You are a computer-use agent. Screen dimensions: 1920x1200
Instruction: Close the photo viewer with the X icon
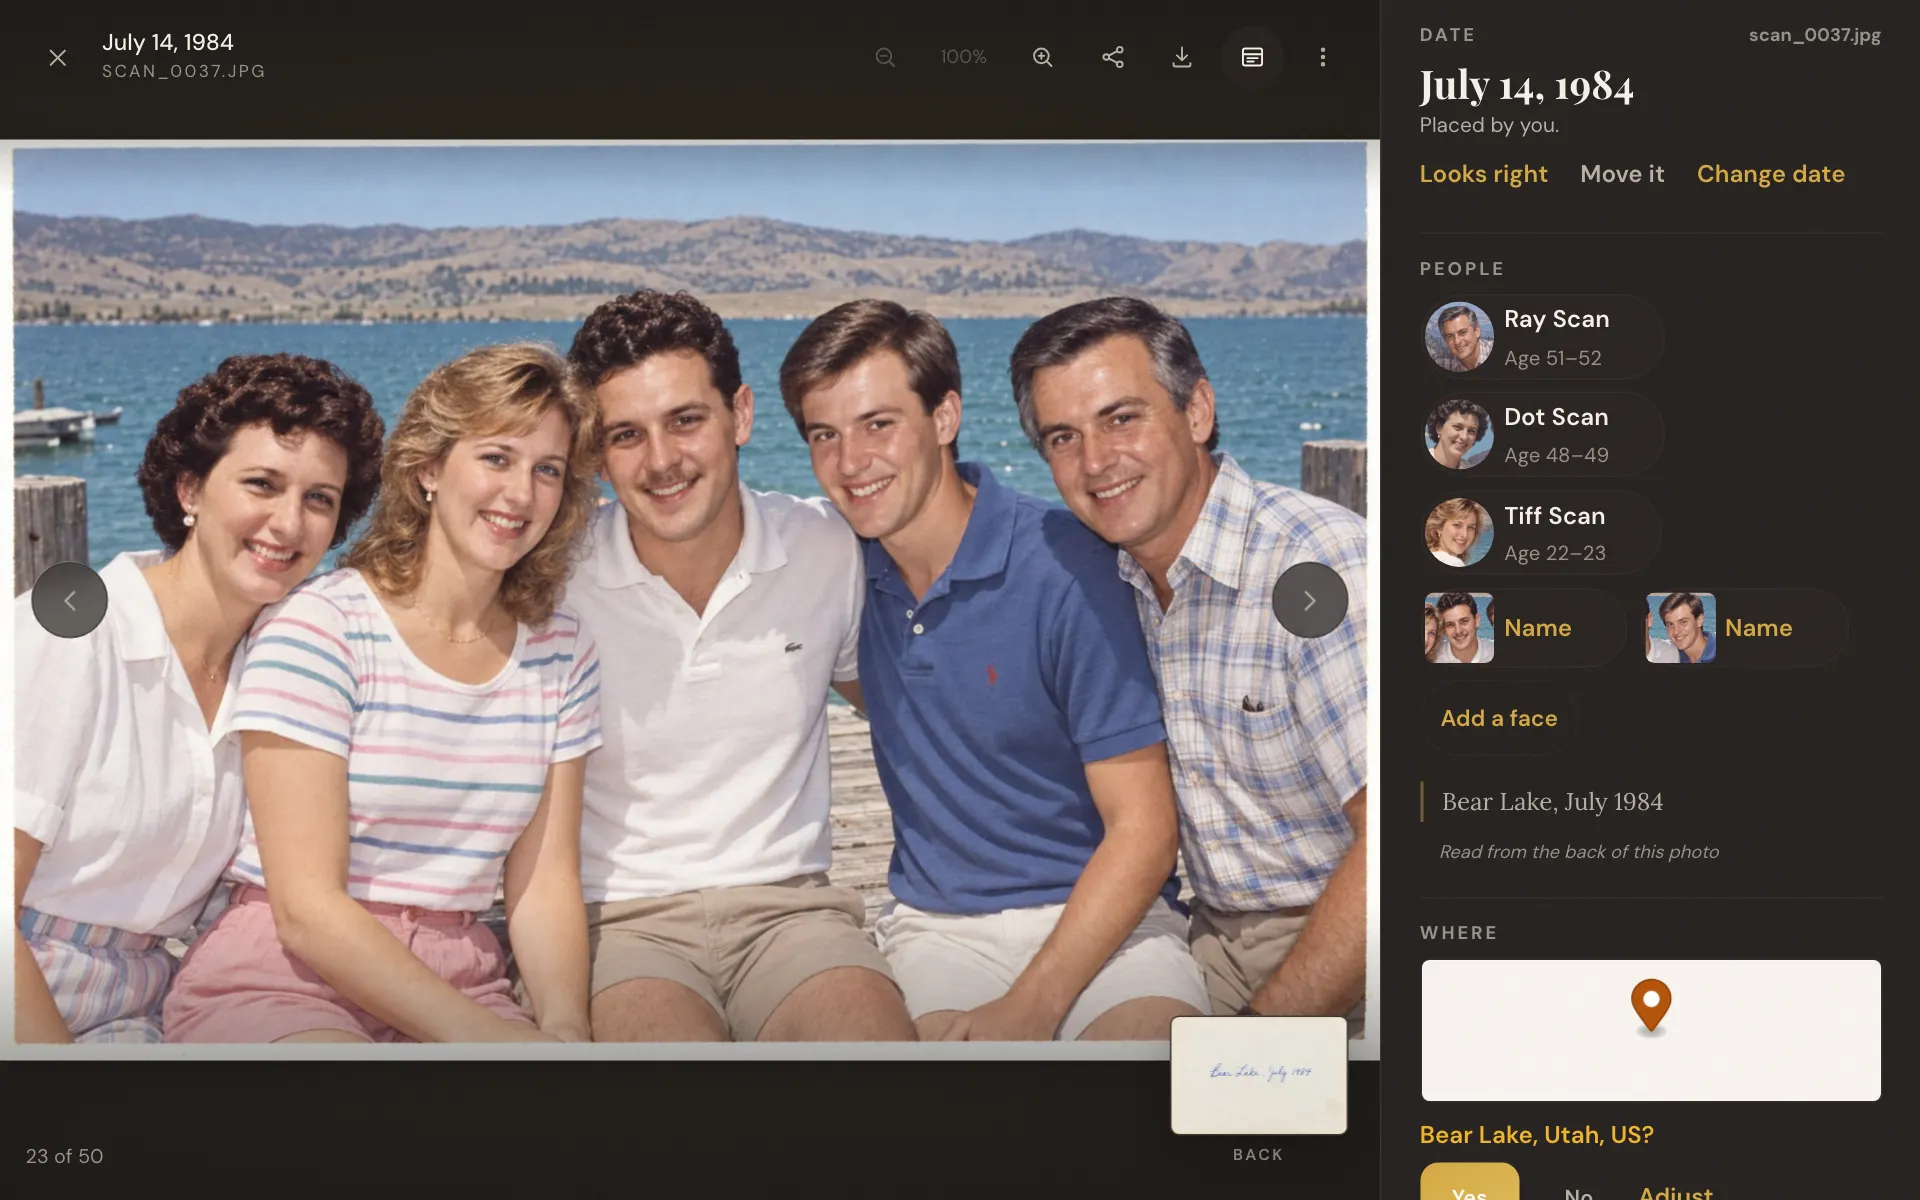(x=58, y=58)
